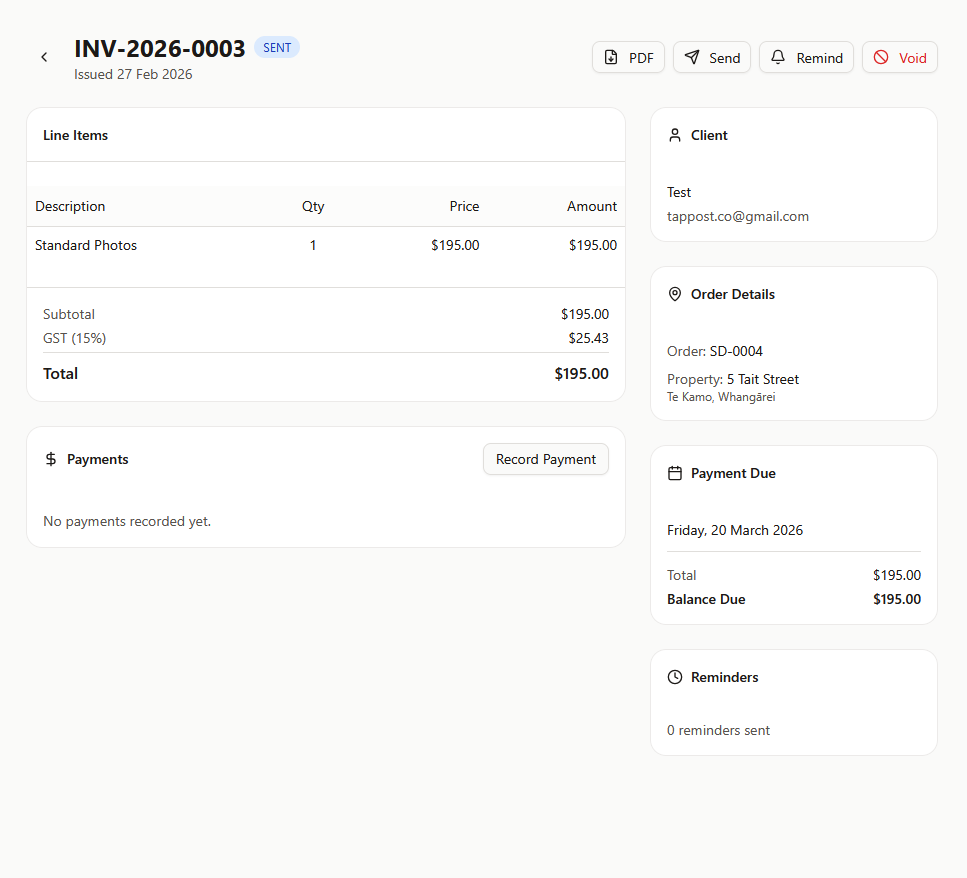Image resolution: width=967 pixels, height=878 pixels.
Task: Click the client email tappost.co@gmail.com
Action: [x=737, y=216]
